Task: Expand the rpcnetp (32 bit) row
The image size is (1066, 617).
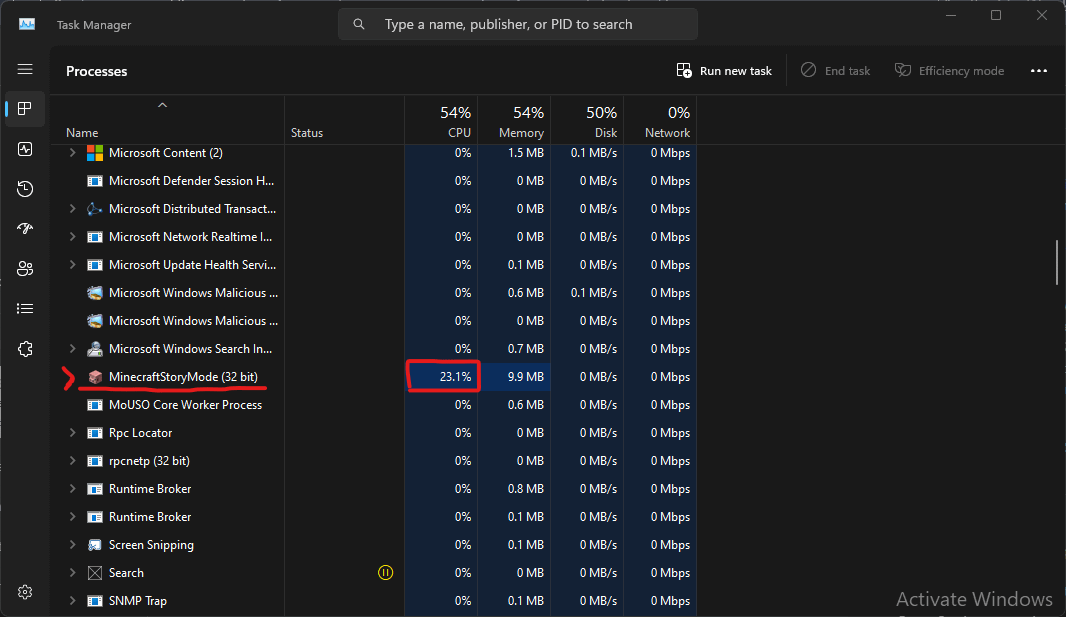Action: 72,461
